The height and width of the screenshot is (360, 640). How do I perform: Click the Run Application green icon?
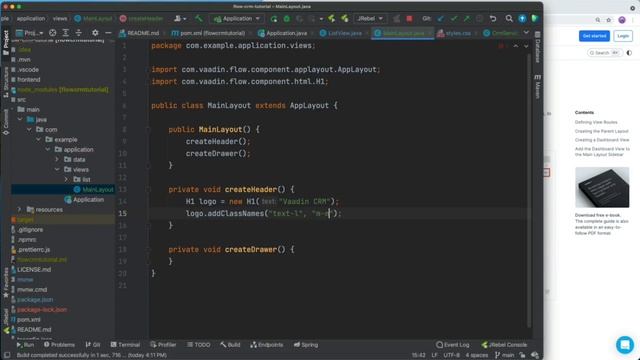pyautogui.click(x=273, y=18)
